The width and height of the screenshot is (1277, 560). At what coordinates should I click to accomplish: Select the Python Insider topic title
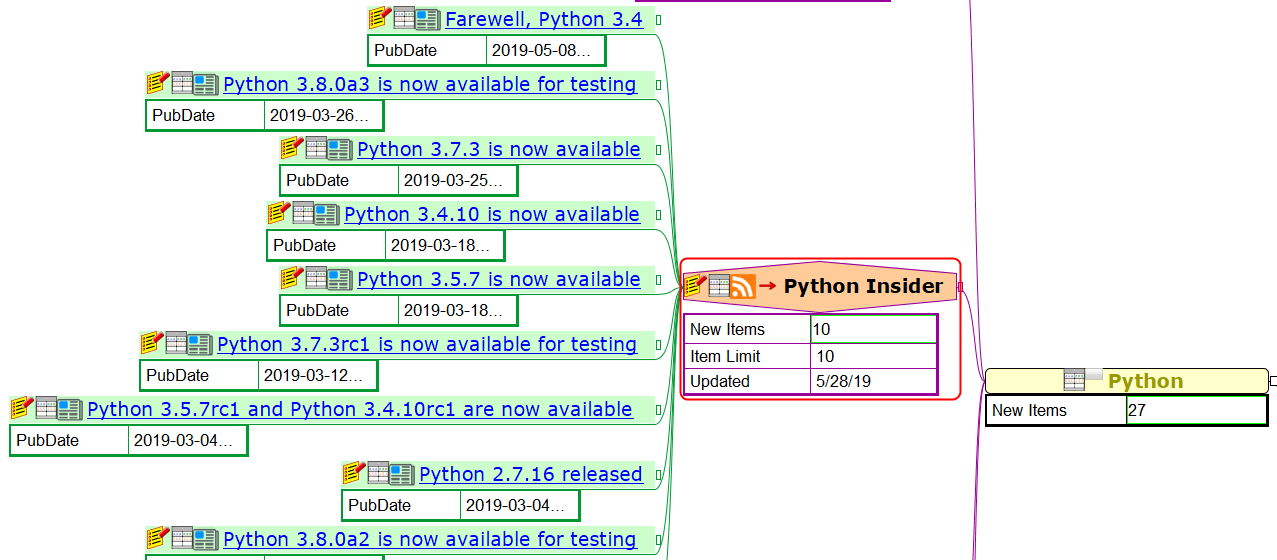point(863,286)
